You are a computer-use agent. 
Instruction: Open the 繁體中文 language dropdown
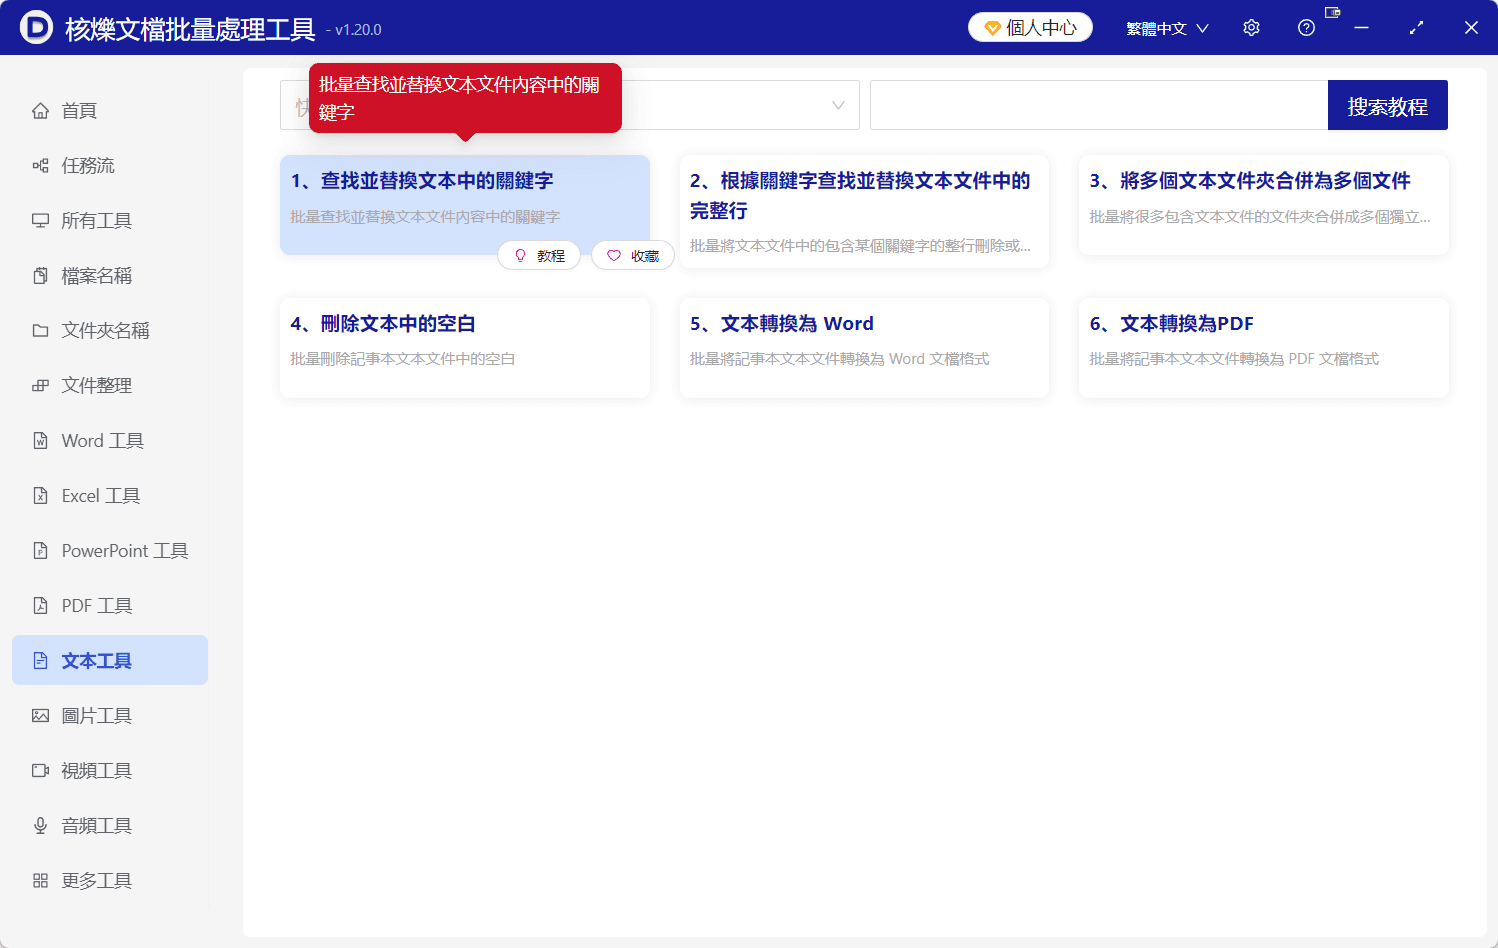point(1166,27)
